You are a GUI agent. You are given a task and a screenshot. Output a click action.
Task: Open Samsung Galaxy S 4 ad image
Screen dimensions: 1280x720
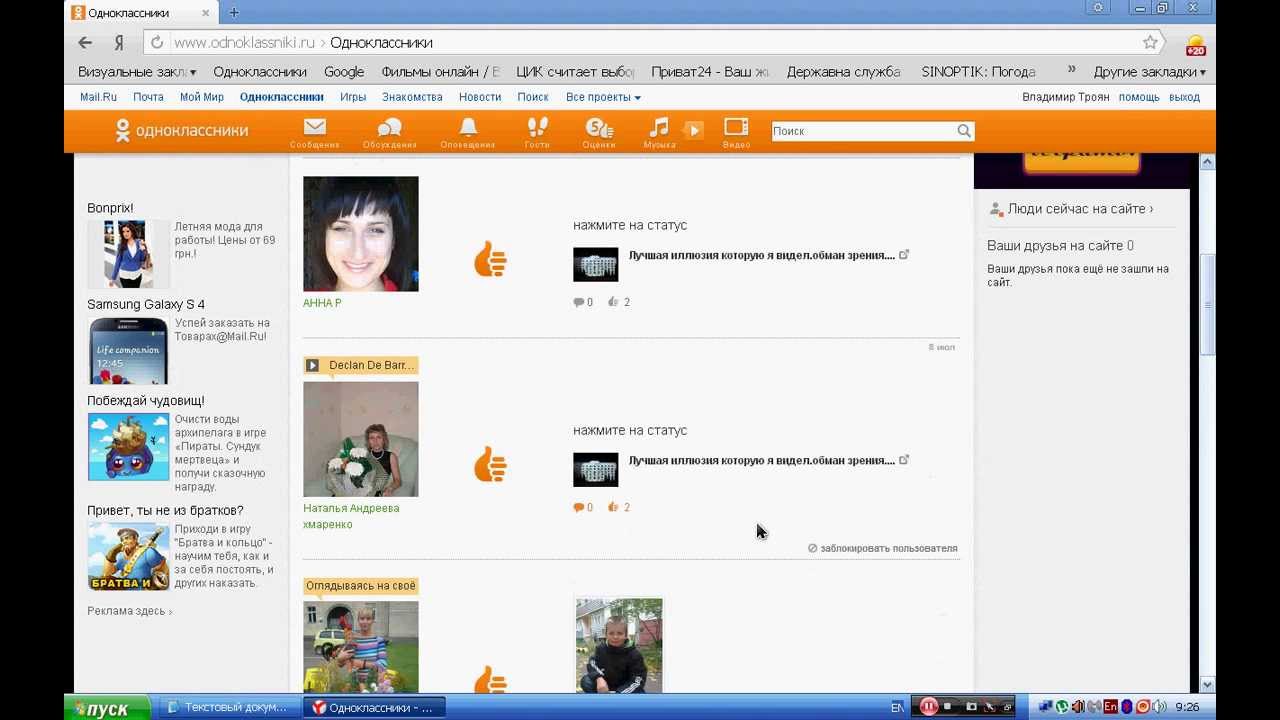[128, 350]
